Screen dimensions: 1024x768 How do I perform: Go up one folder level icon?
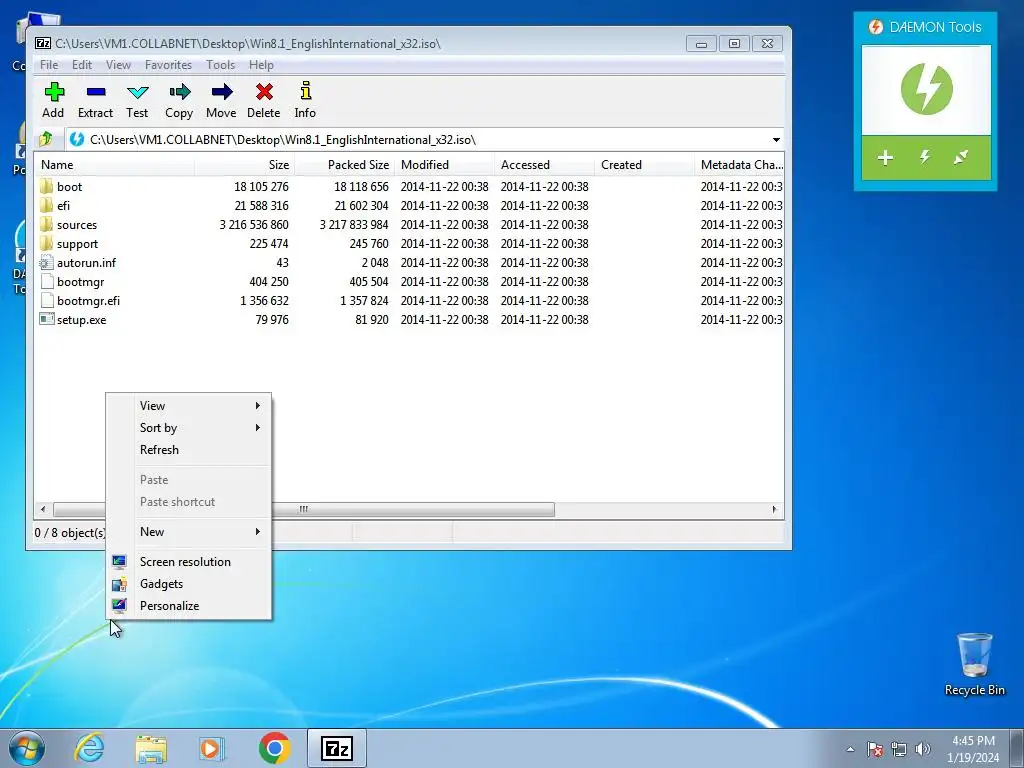point(46,139)
